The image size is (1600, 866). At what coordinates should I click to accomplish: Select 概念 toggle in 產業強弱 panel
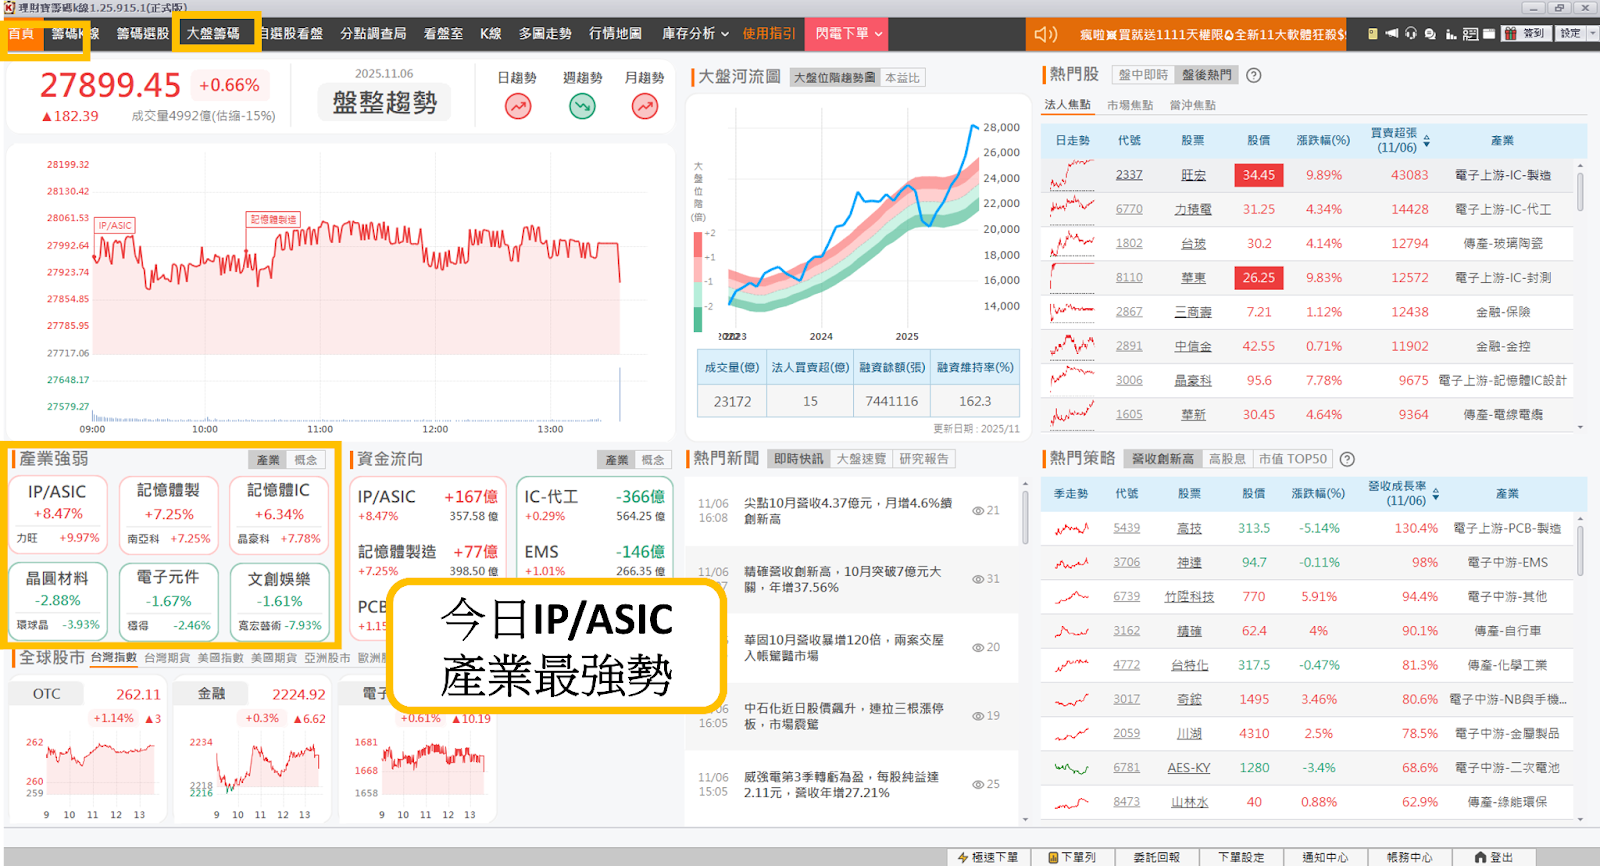coord(306,460)
